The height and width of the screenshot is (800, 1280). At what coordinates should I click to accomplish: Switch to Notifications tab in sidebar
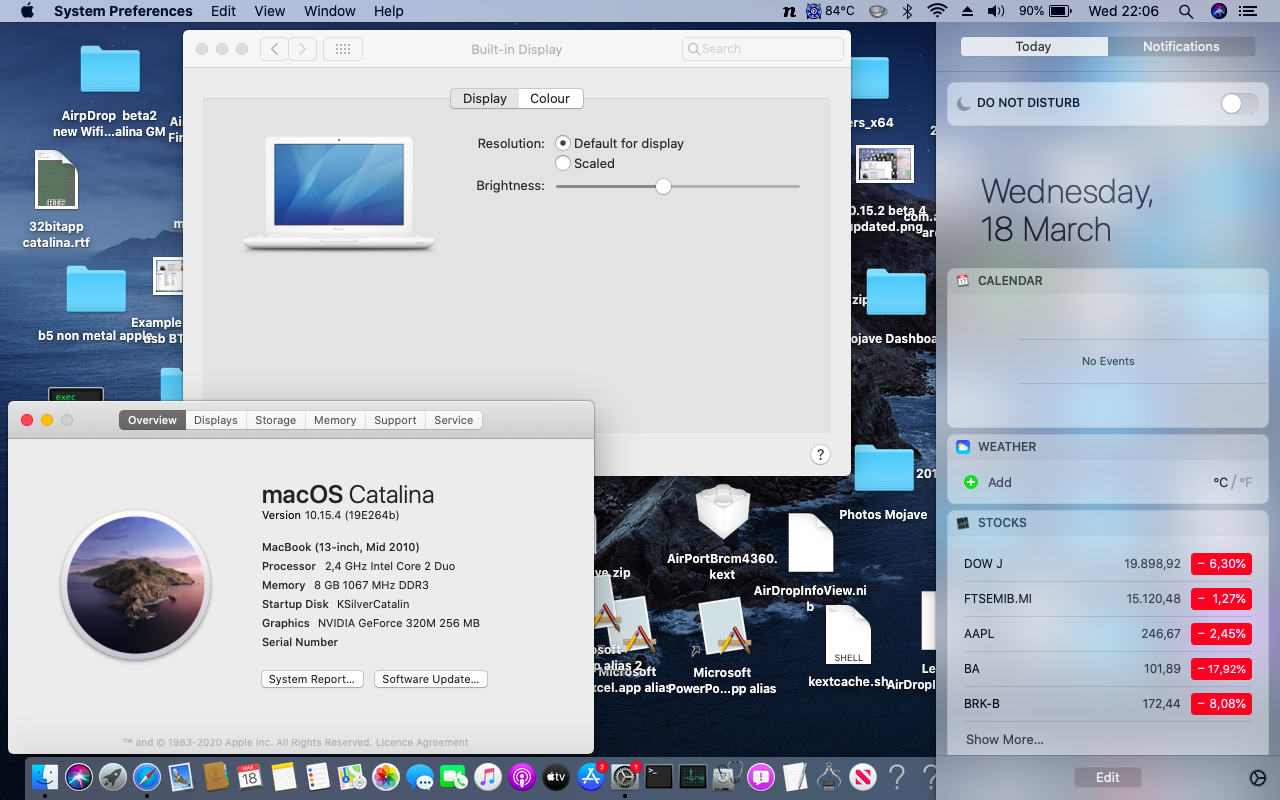(x=1181, y=47)
